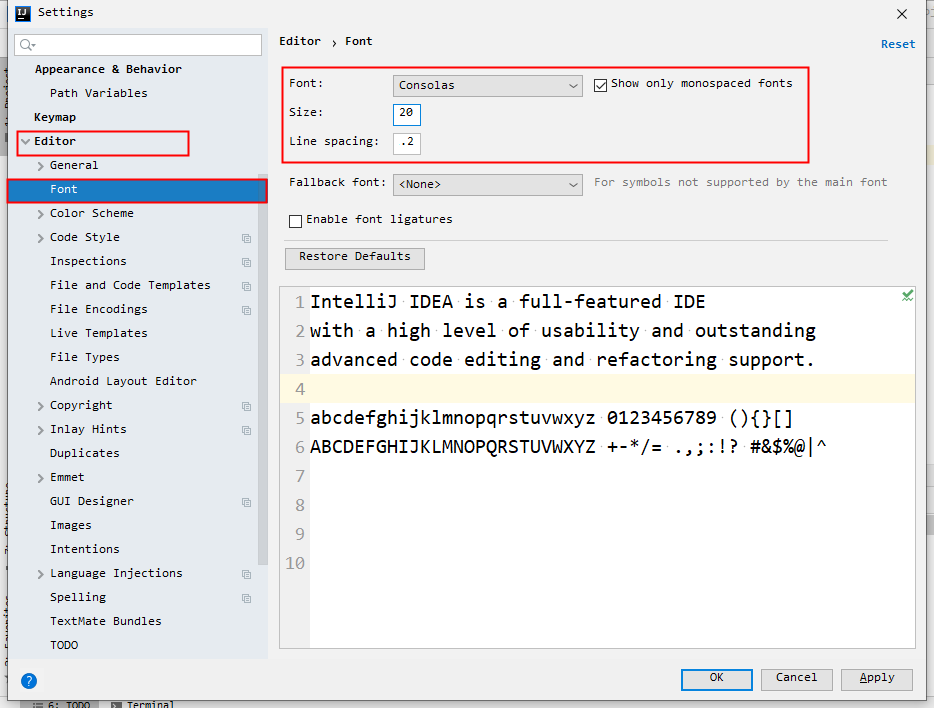The width and height of the screenshot is (934, 708).
Task: Click the settings-copy icon beside Live Templates
Action: pos(246,334)
